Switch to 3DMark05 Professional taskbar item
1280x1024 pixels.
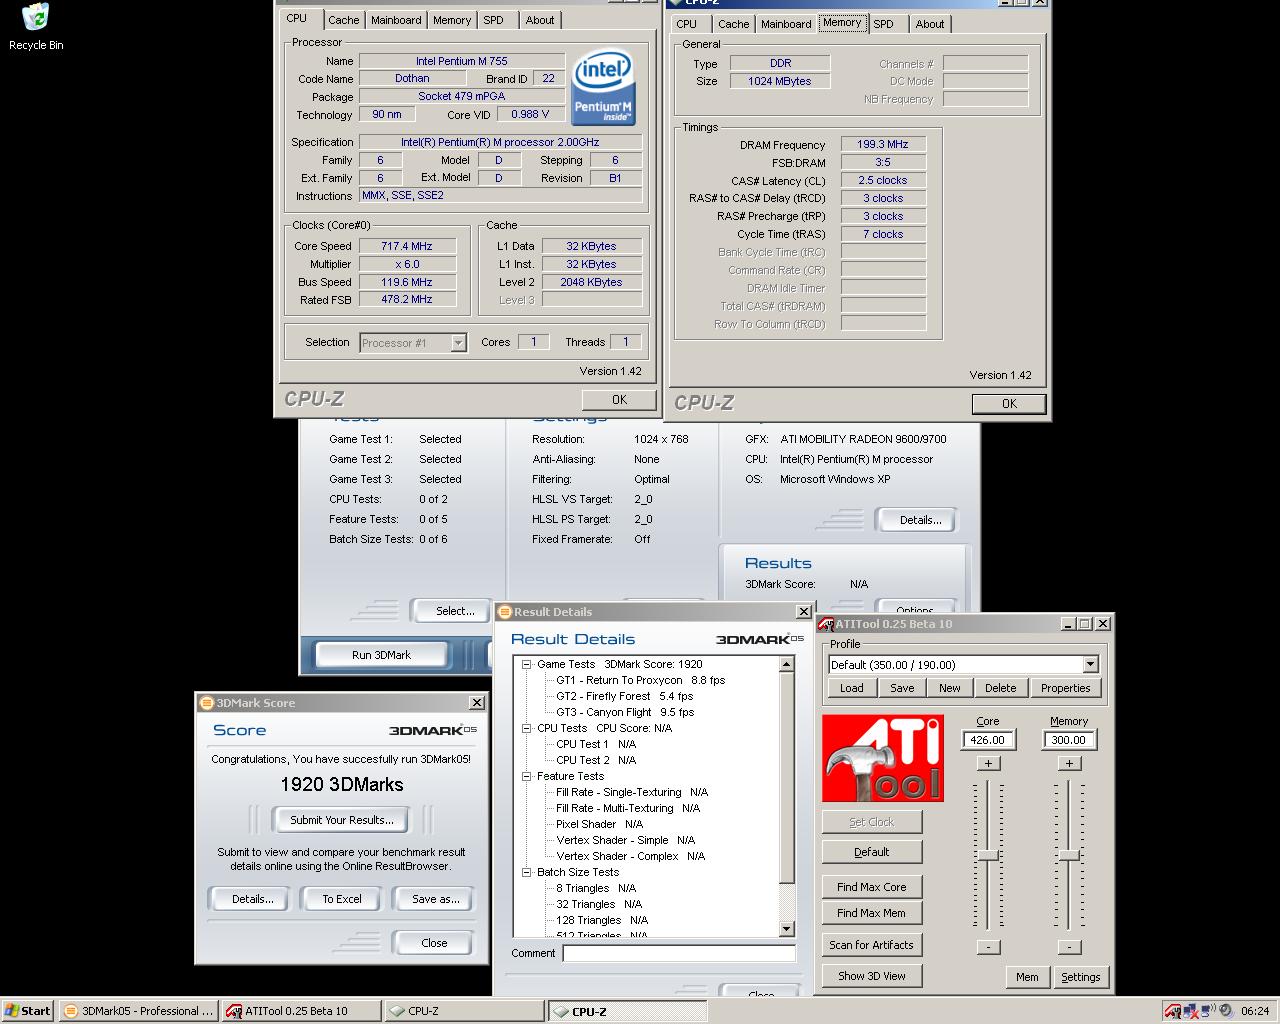[x=138, y=1011]
